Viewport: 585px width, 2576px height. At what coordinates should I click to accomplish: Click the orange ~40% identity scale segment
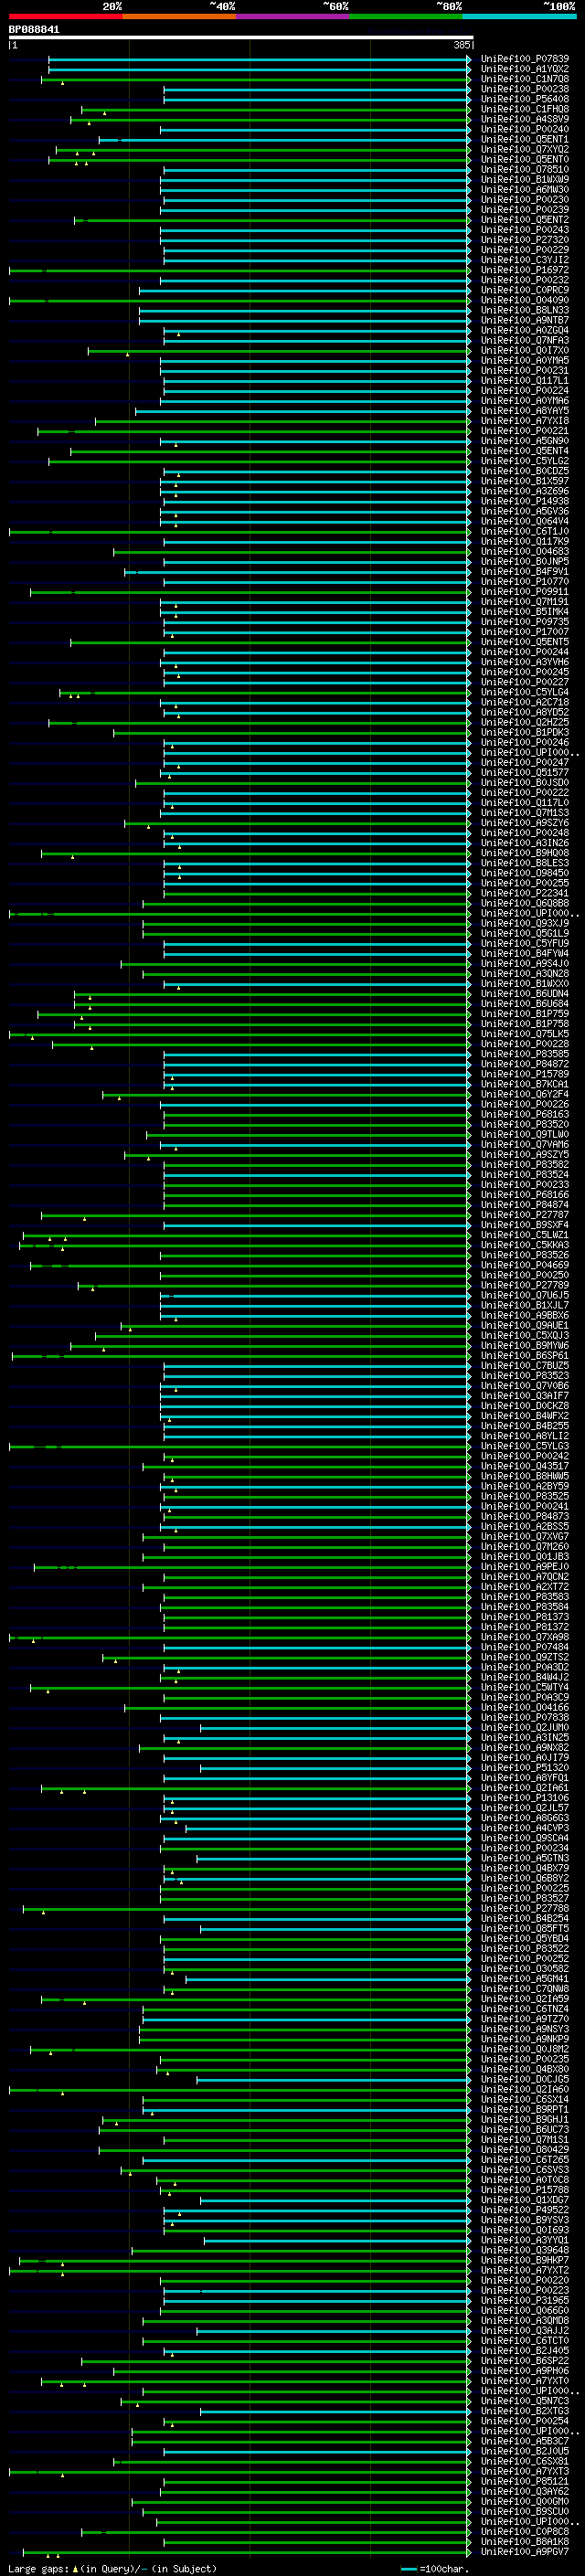(x=179, y=16)
